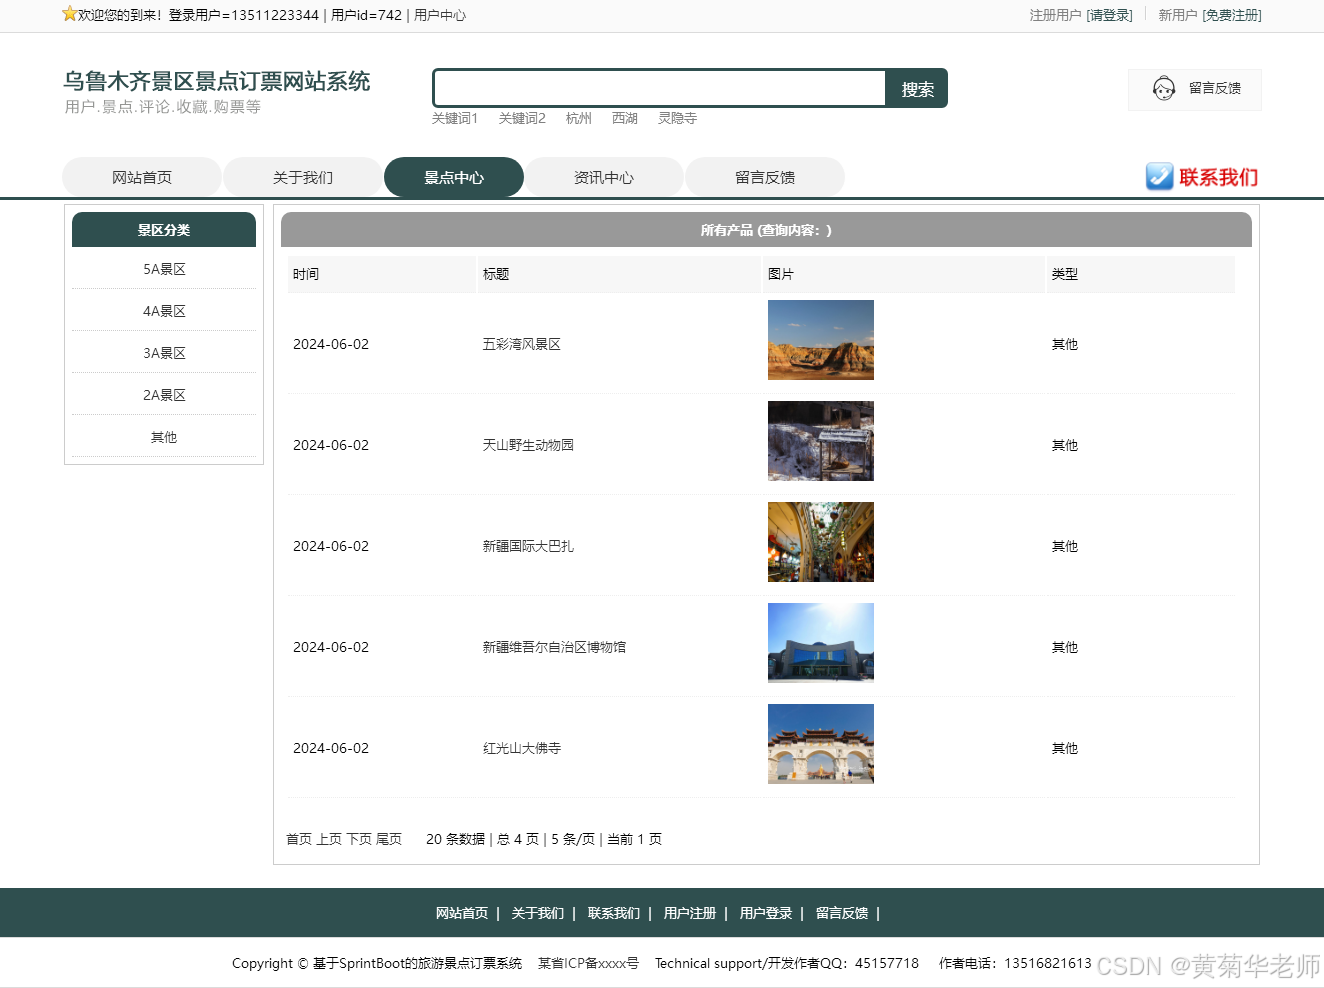Open the 天山野生动物园 title link
Screen dimensions: 1324x988
click(x=528, y=445)
